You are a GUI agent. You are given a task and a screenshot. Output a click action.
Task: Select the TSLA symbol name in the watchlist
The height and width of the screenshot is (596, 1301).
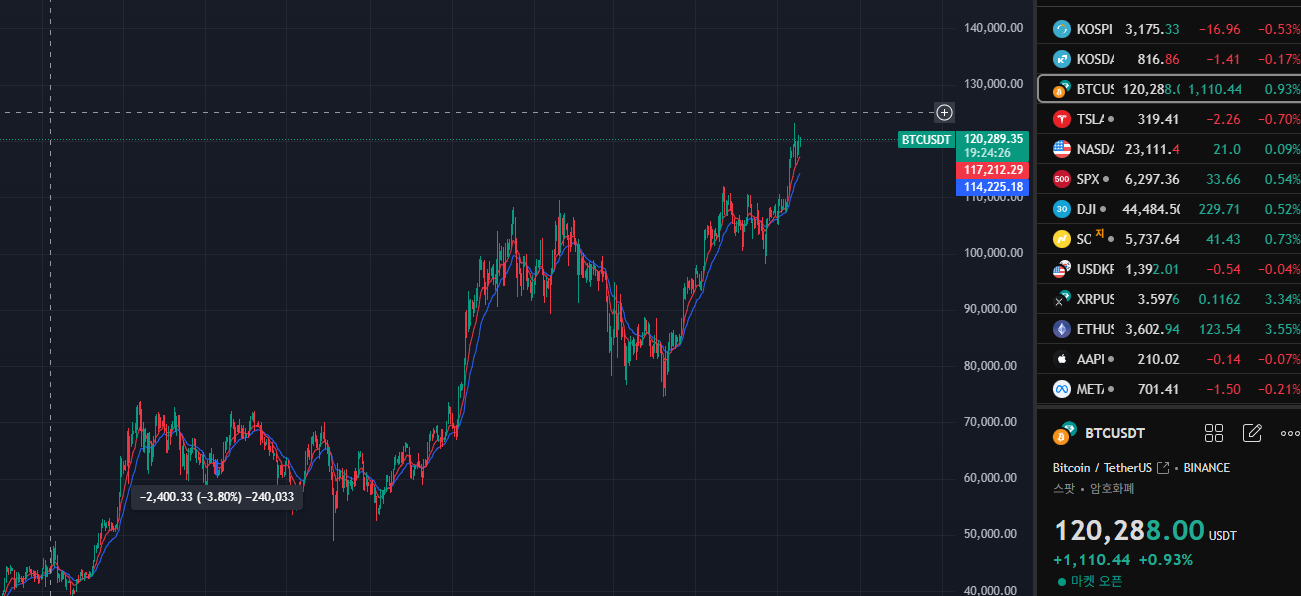coord(1090,119)
